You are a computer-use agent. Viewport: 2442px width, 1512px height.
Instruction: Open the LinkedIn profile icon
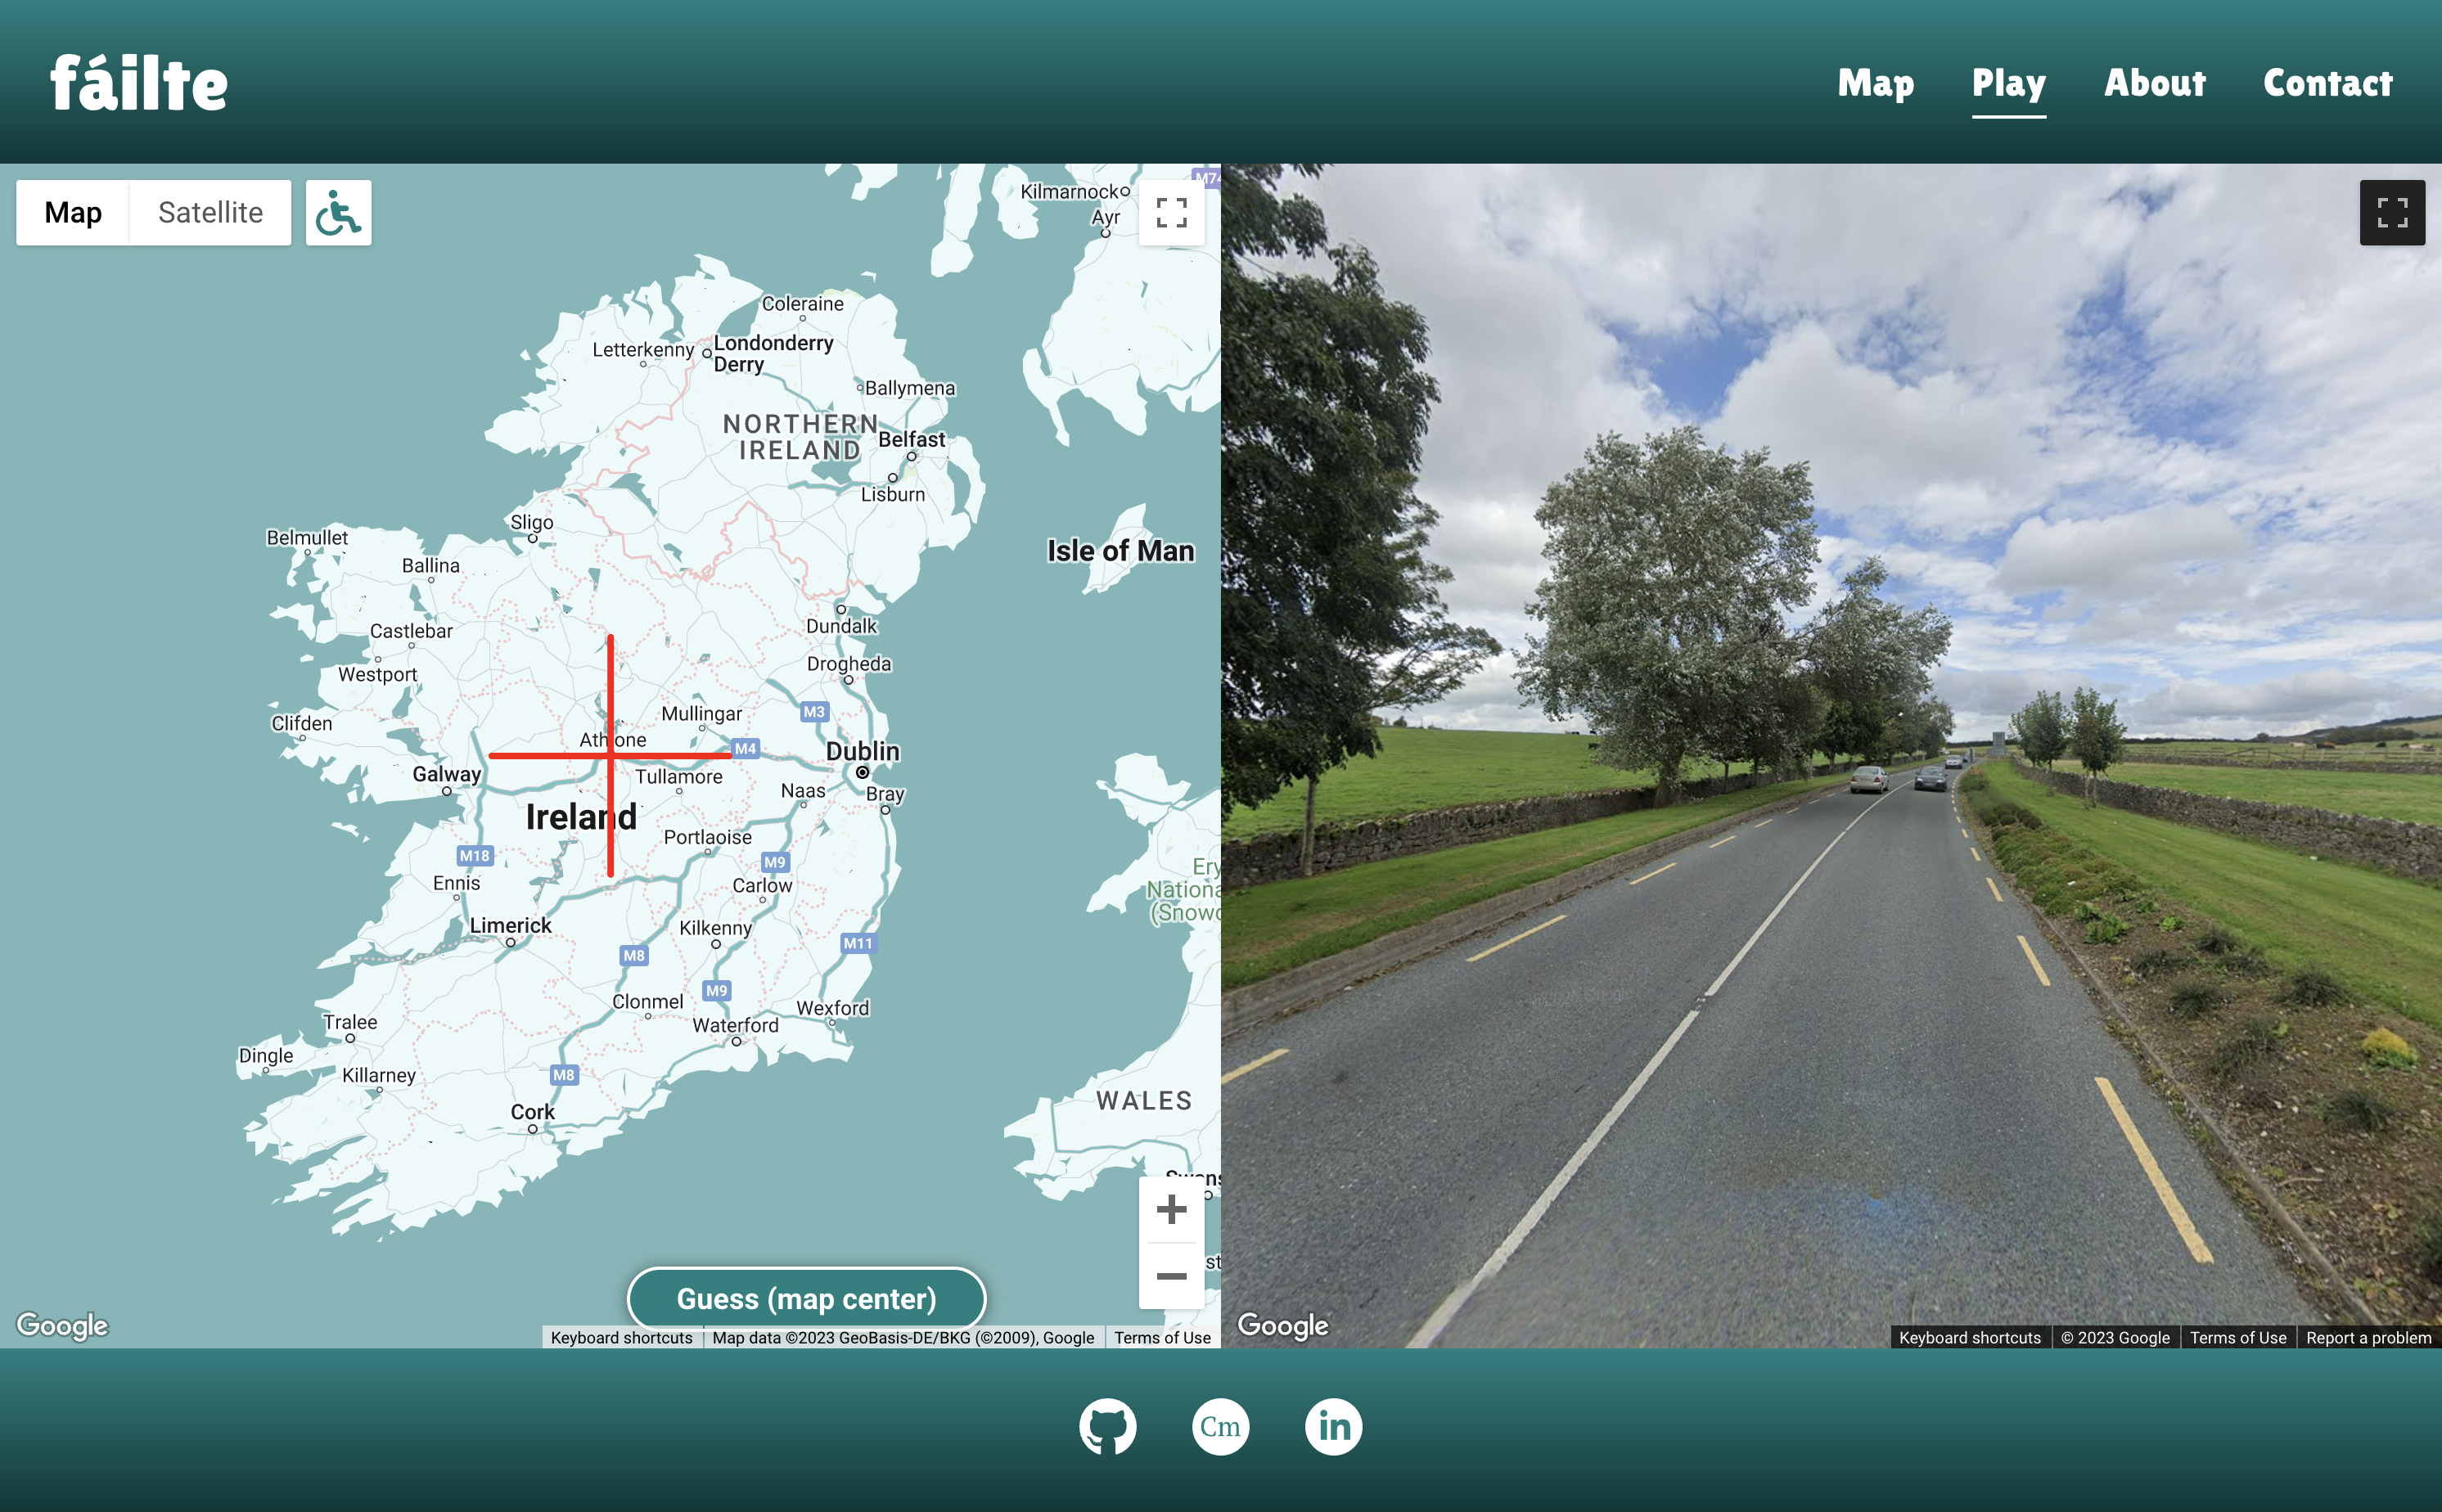(1333, 1426)
